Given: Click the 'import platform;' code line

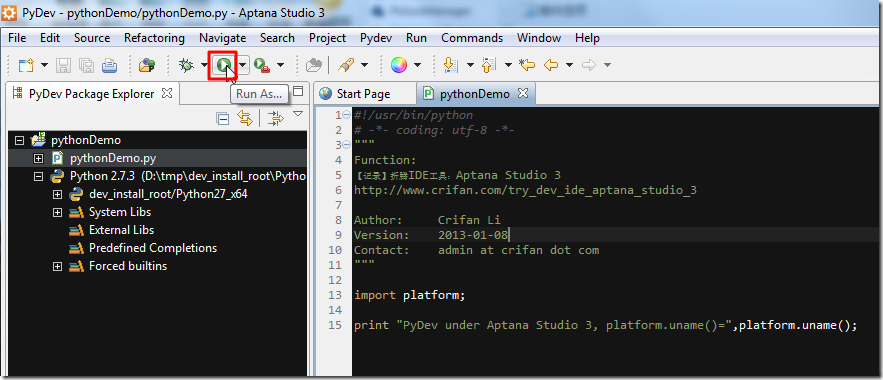Looking at the screenshot, I should tap(410, 295).
